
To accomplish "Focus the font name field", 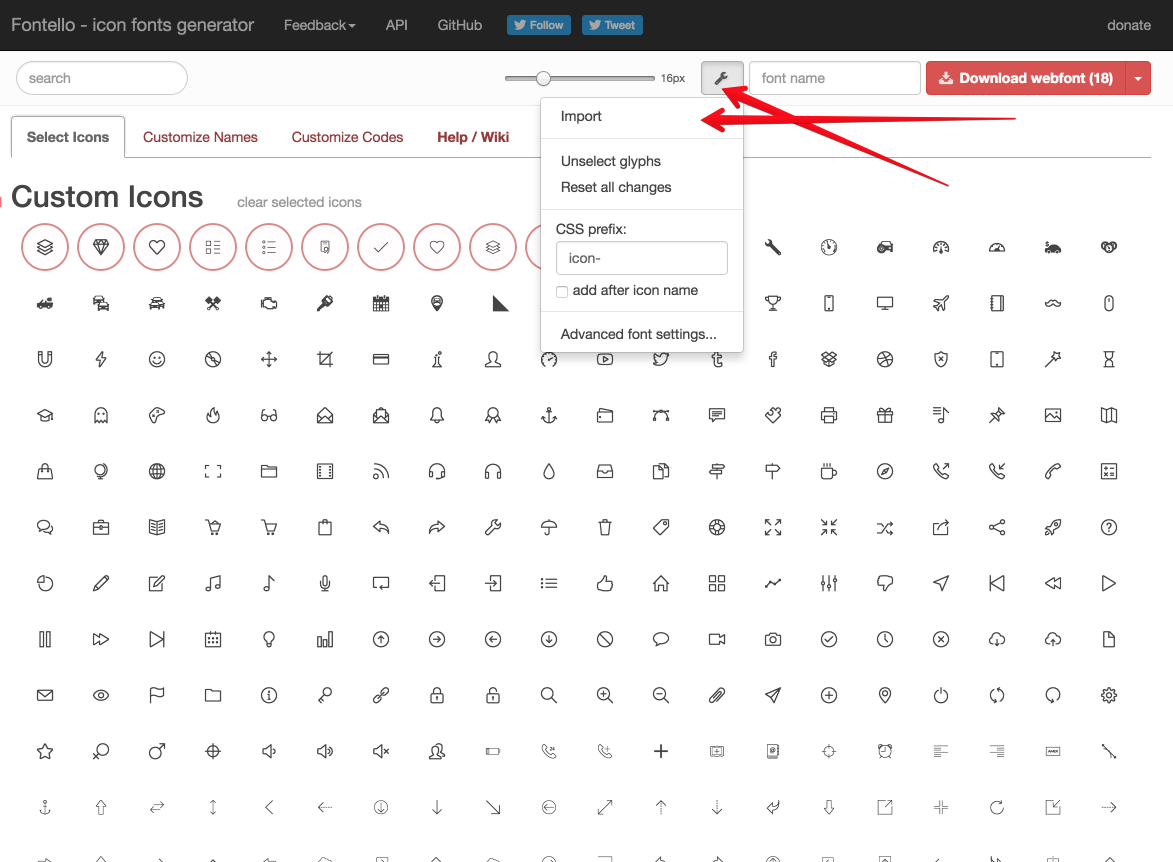I will (x=835, y=78).
